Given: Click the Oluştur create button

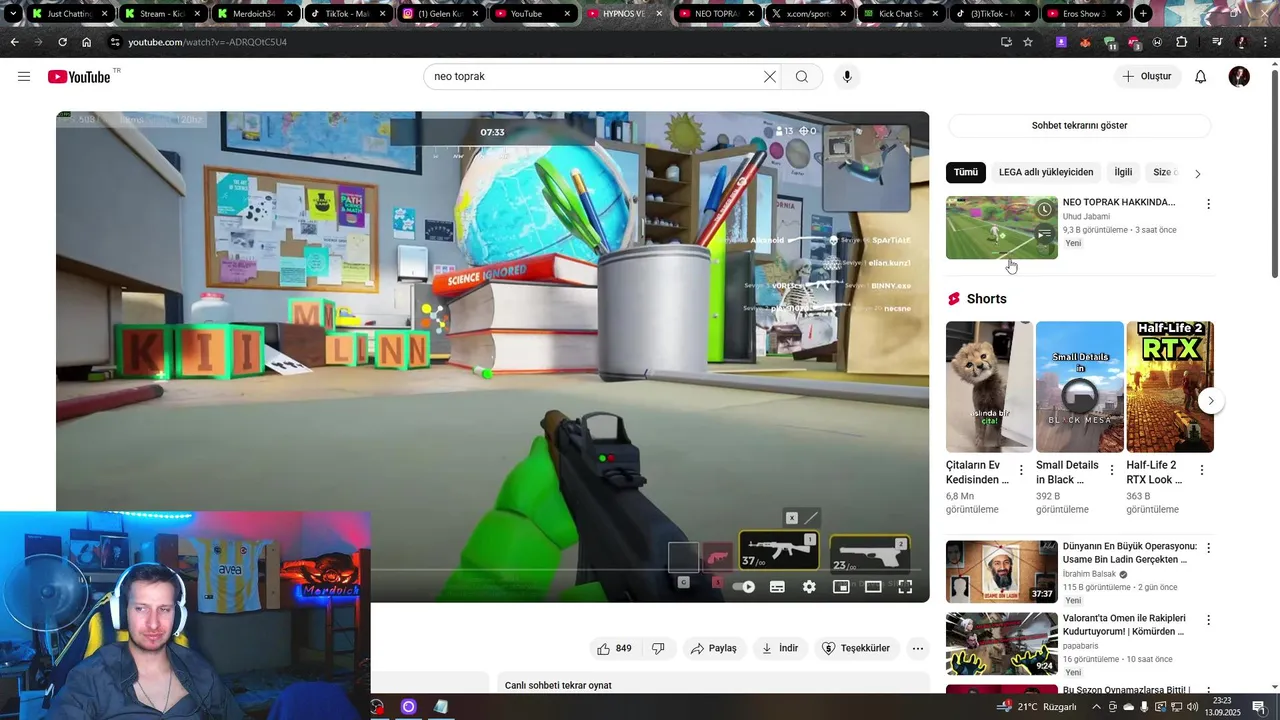Looking at the screenshot, I should click(x=1147, y=77).
